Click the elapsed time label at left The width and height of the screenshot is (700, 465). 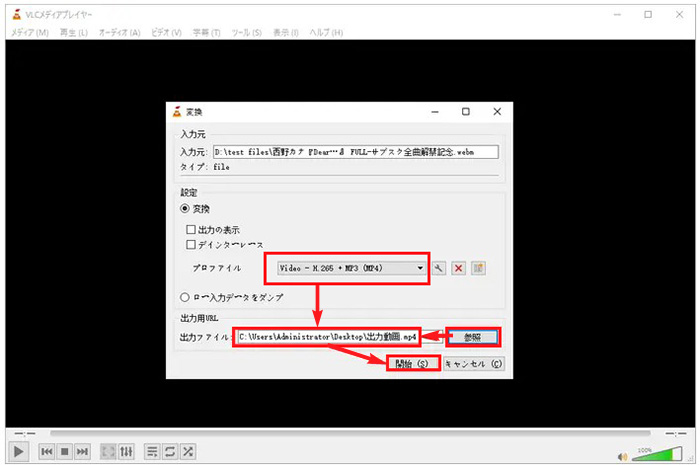pos(25,433)
